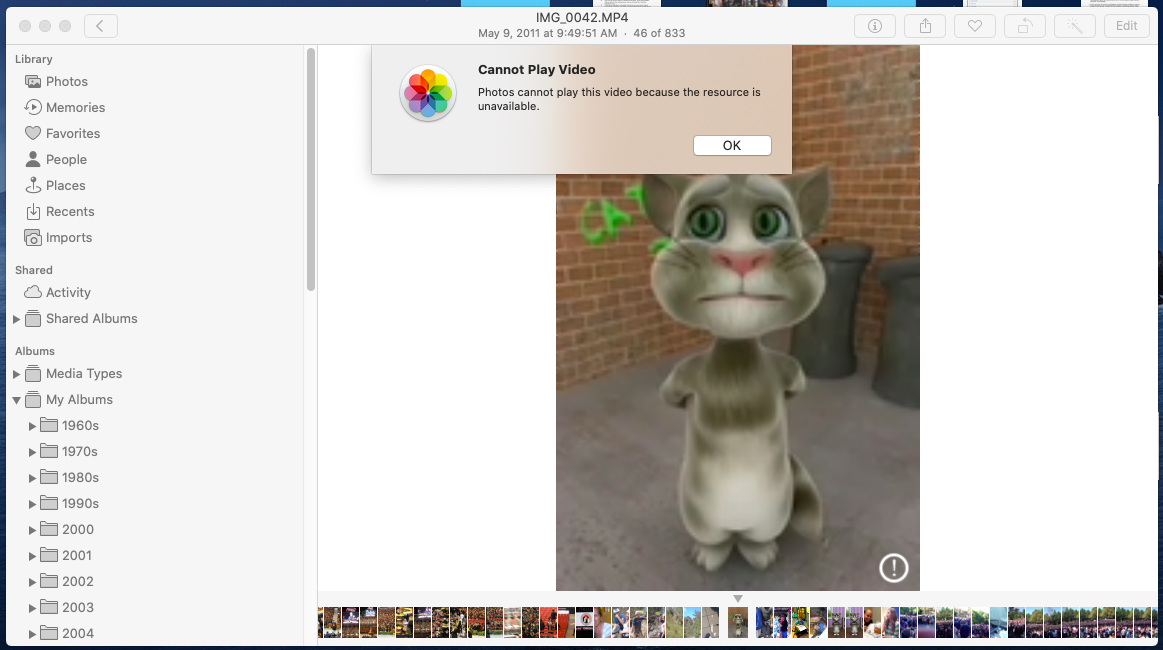Open Memories in the sidebar
Viewport: 1163px width, 650px height.
(x=76, y=108)
